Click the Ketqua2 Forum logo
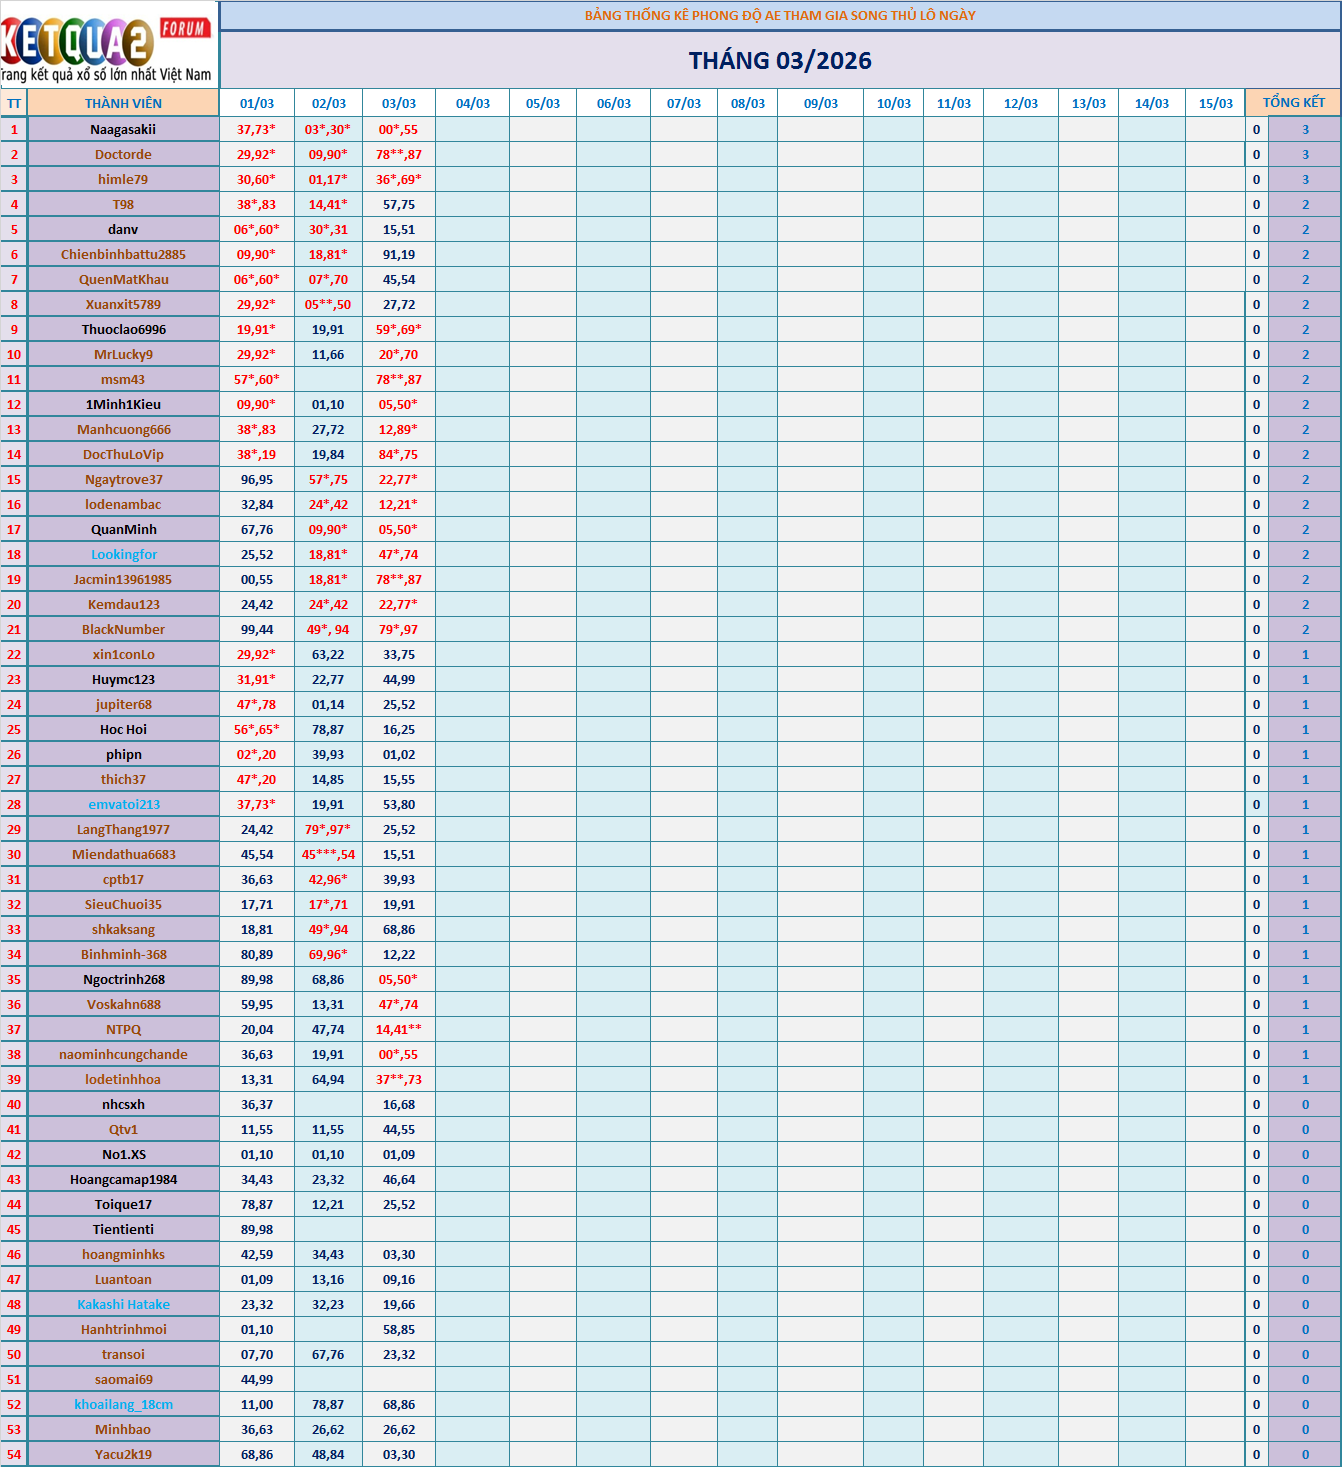The width and height of the screenshot is (1342, 1467). point(108,45)
